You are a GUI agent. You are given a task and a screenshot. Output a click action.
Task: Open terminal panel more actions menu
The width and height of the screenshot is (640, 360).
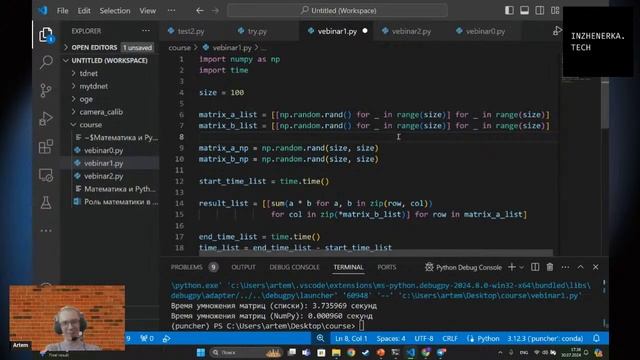tap(565, 267)
